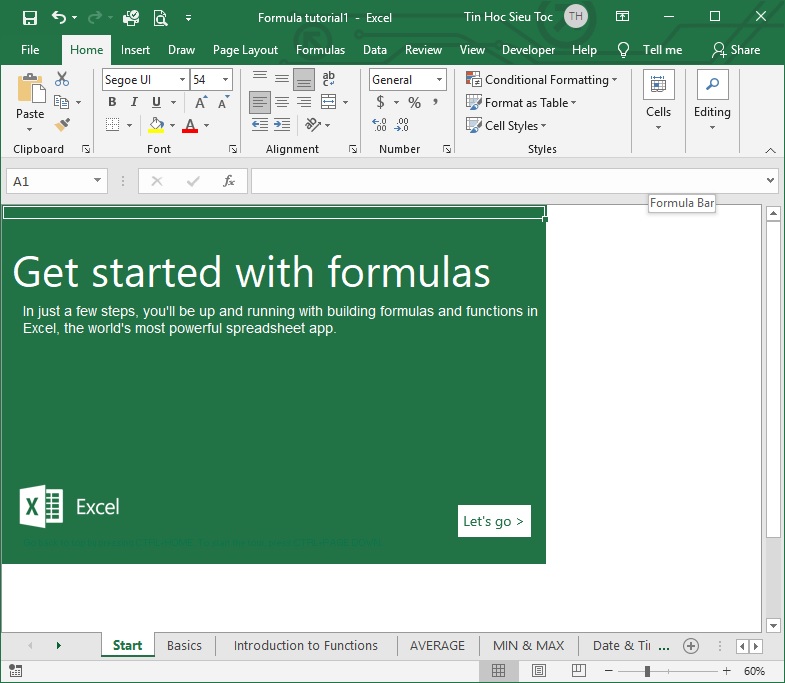Open the Formulas ribbon tab

coord(320,50)
